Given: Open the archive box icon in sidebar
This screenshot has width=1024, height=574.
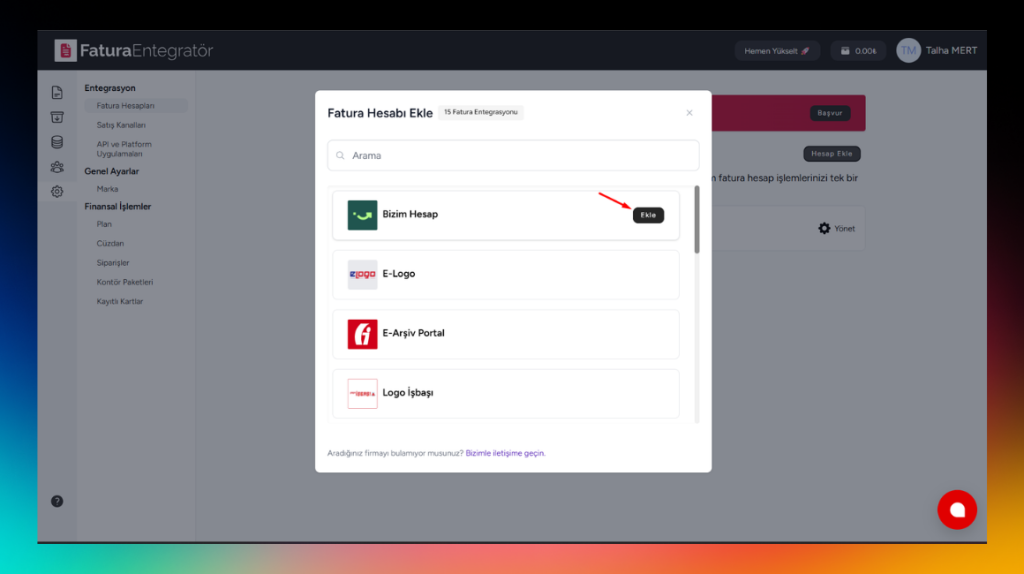Looking at the screenshot, I should click(x=57, y=117).
